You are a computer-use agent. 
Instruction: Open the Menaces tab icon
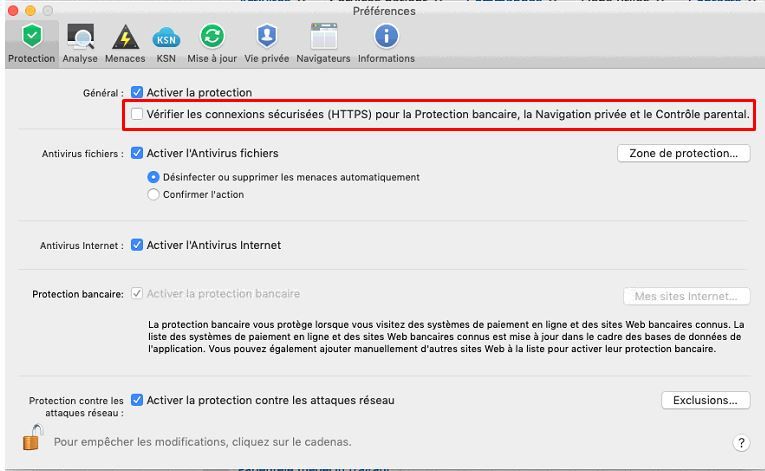[x=125, y=37]
